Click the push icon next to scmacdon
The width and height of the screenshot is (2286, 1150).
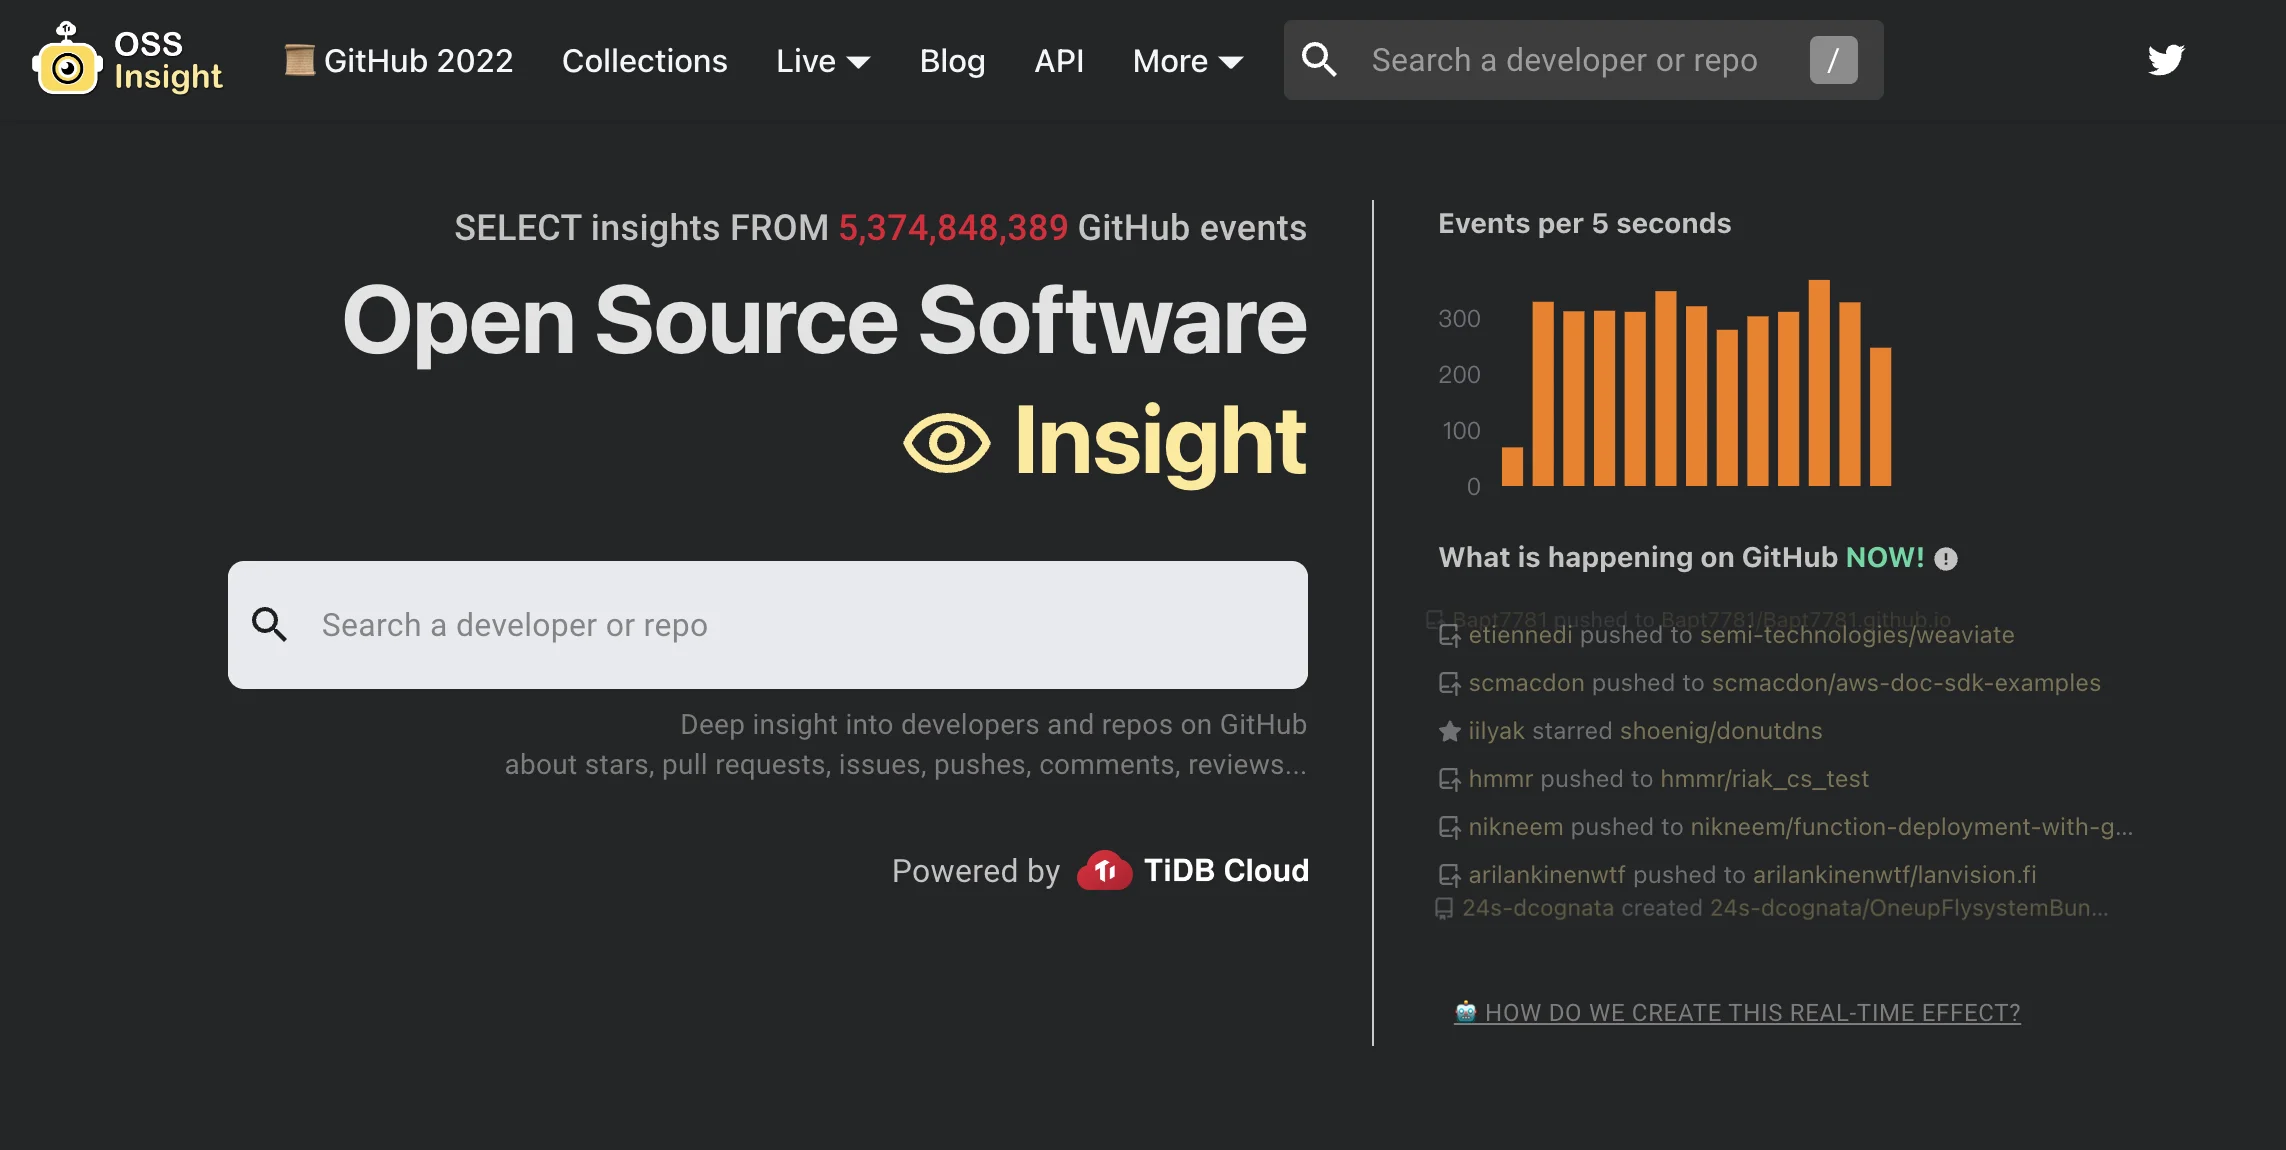[x=1449, y=683]
